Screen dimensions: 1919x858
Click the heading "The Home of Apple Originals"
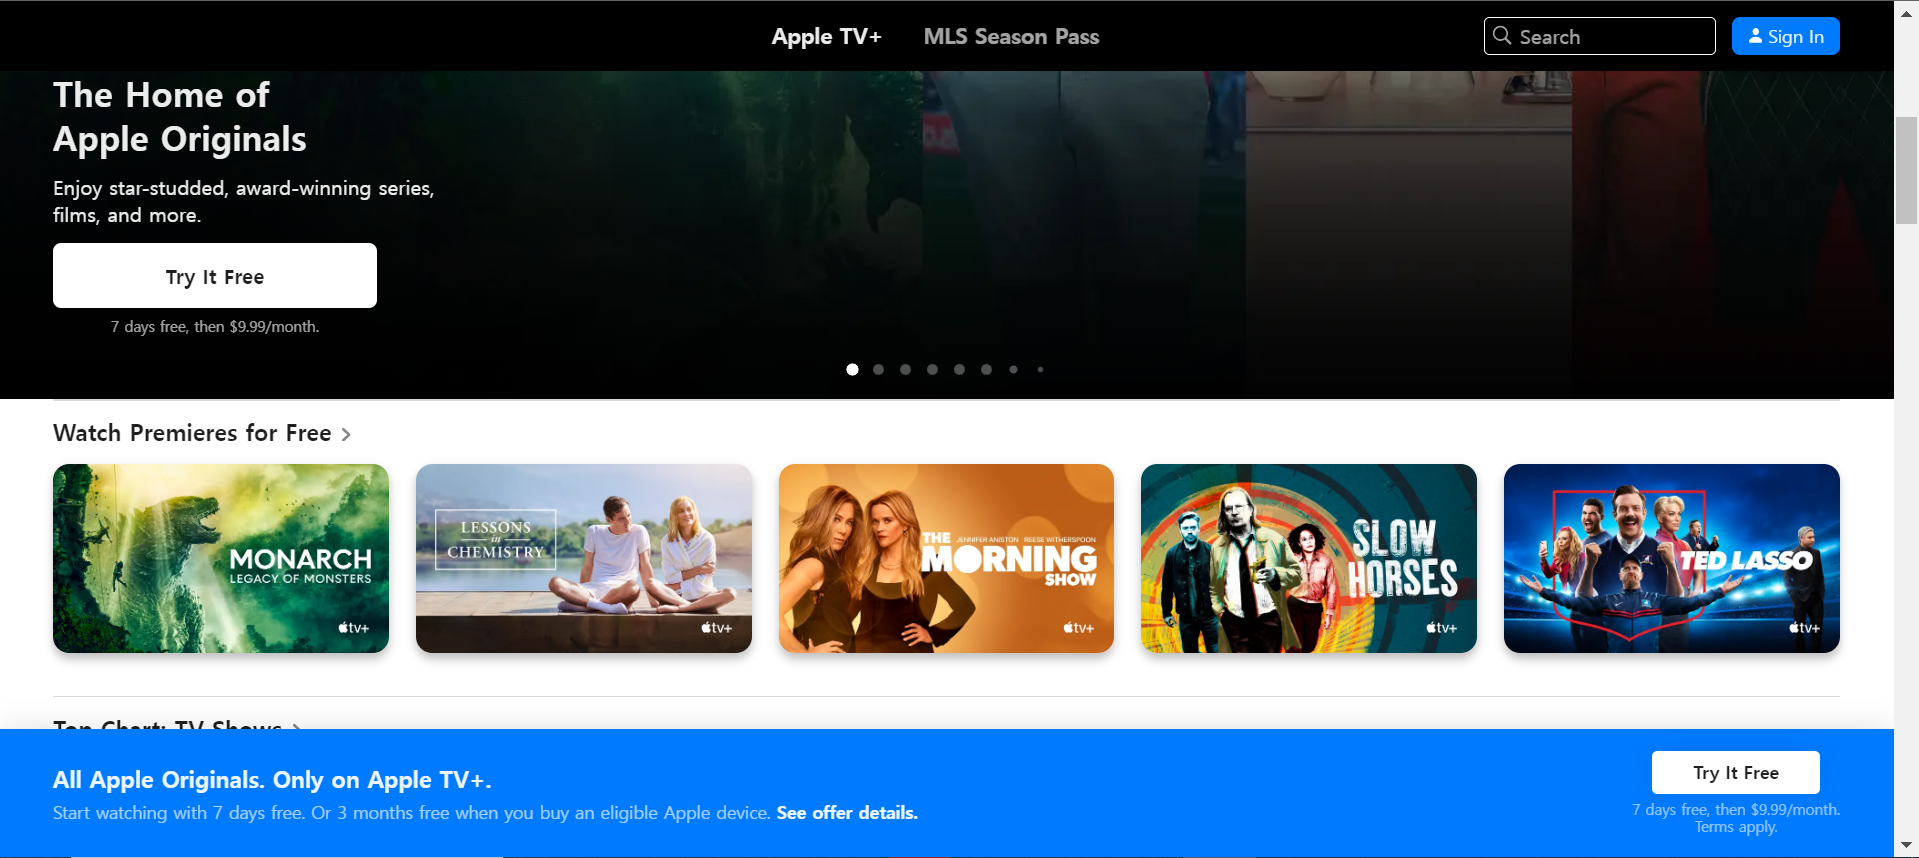[x=180, y=117]
